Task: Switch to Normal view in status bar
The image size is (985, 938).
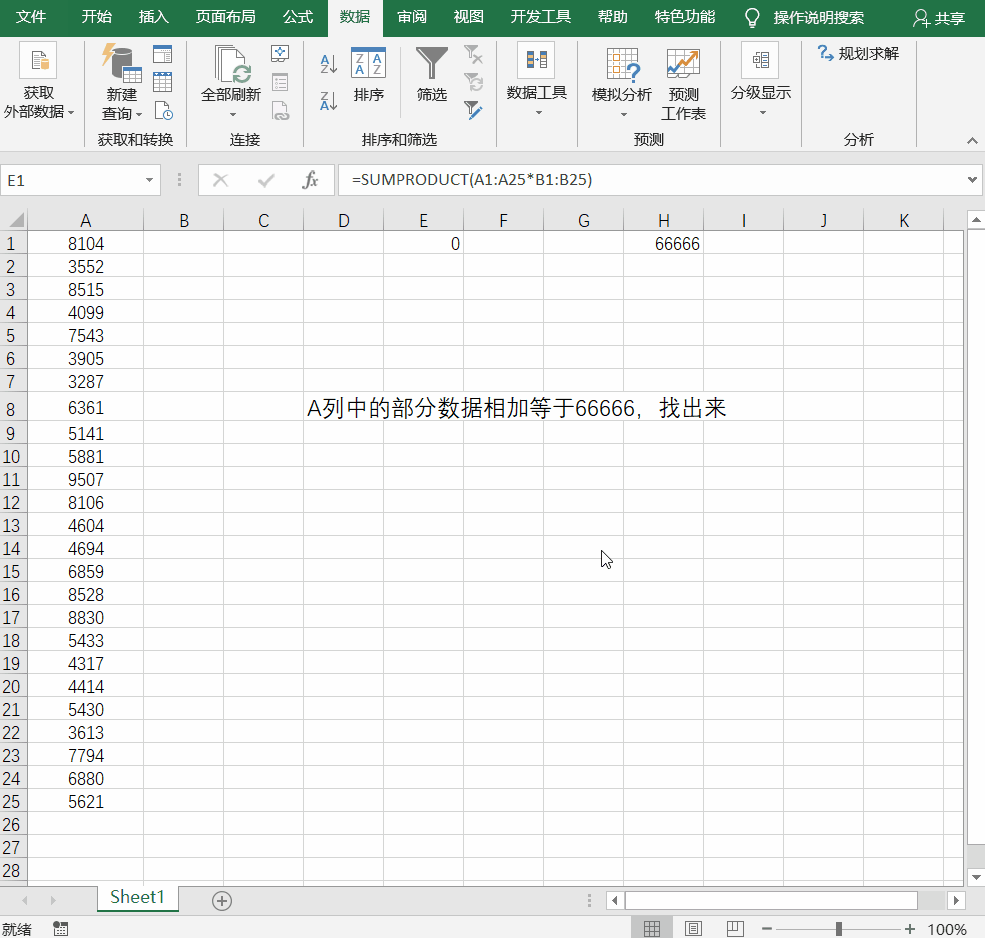Action: click(652, 929)
